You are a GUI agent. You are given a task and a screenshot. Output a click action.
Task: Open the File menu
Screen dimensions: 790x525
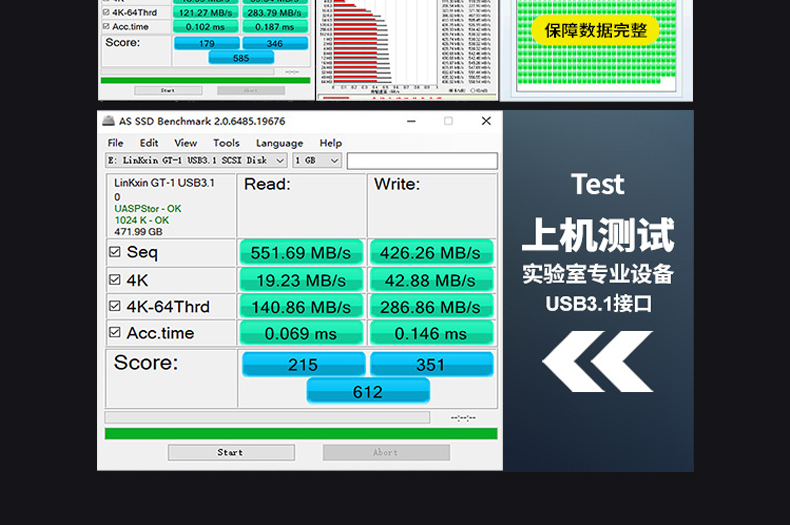pyautogui.click(x=115, y=143)
